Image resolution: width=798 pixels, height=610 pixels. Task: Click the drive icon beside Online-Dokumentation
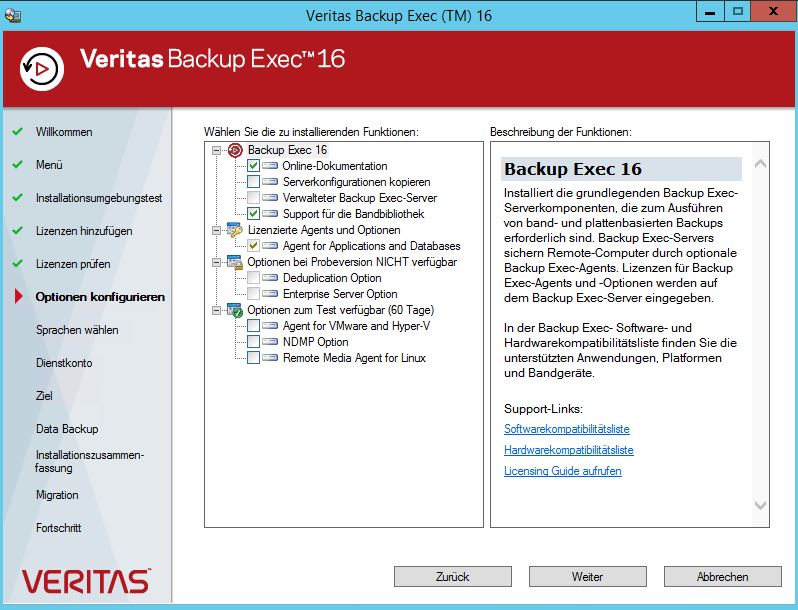click(x=270, y=166)
